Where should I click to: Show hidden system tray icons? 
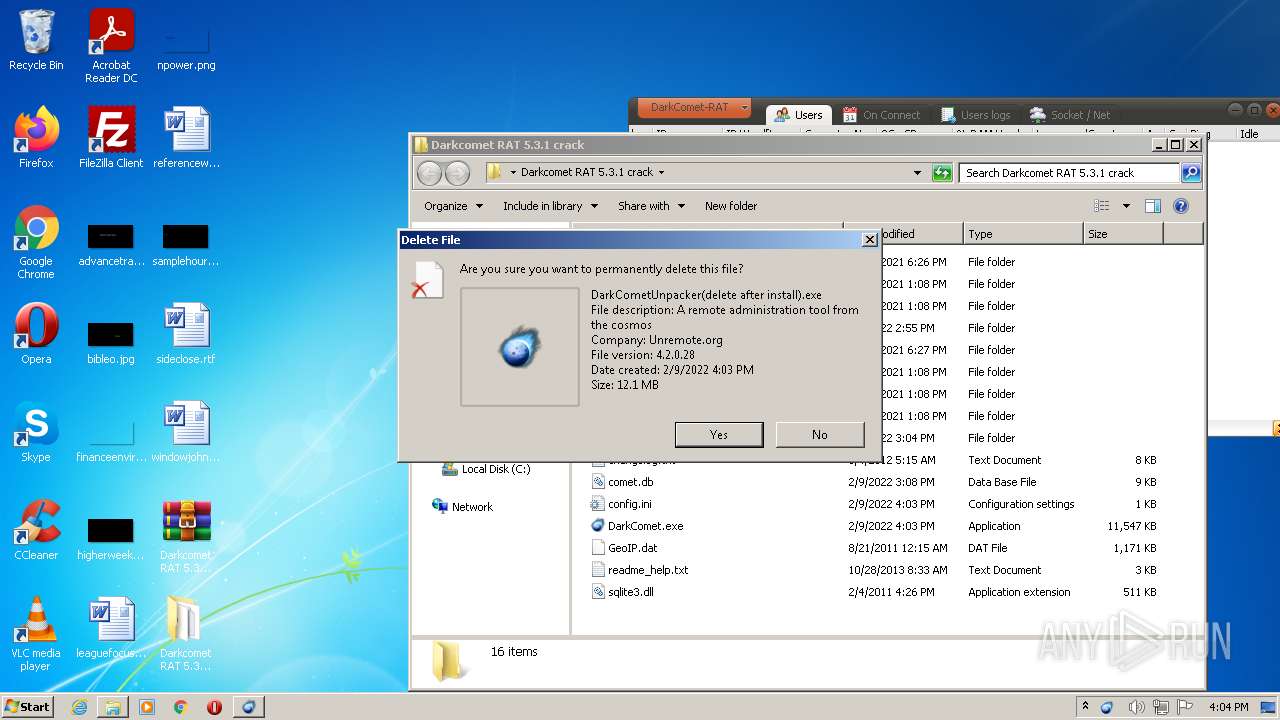pos(1085,707)
